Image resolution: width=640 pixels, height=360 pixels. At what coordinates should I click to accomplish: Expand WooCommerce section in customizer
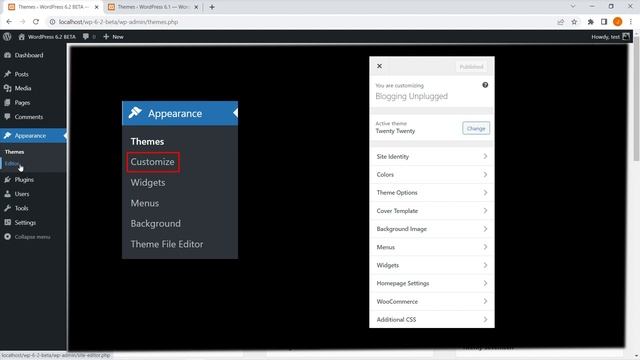pyautogui.click(x=432, y=301)
